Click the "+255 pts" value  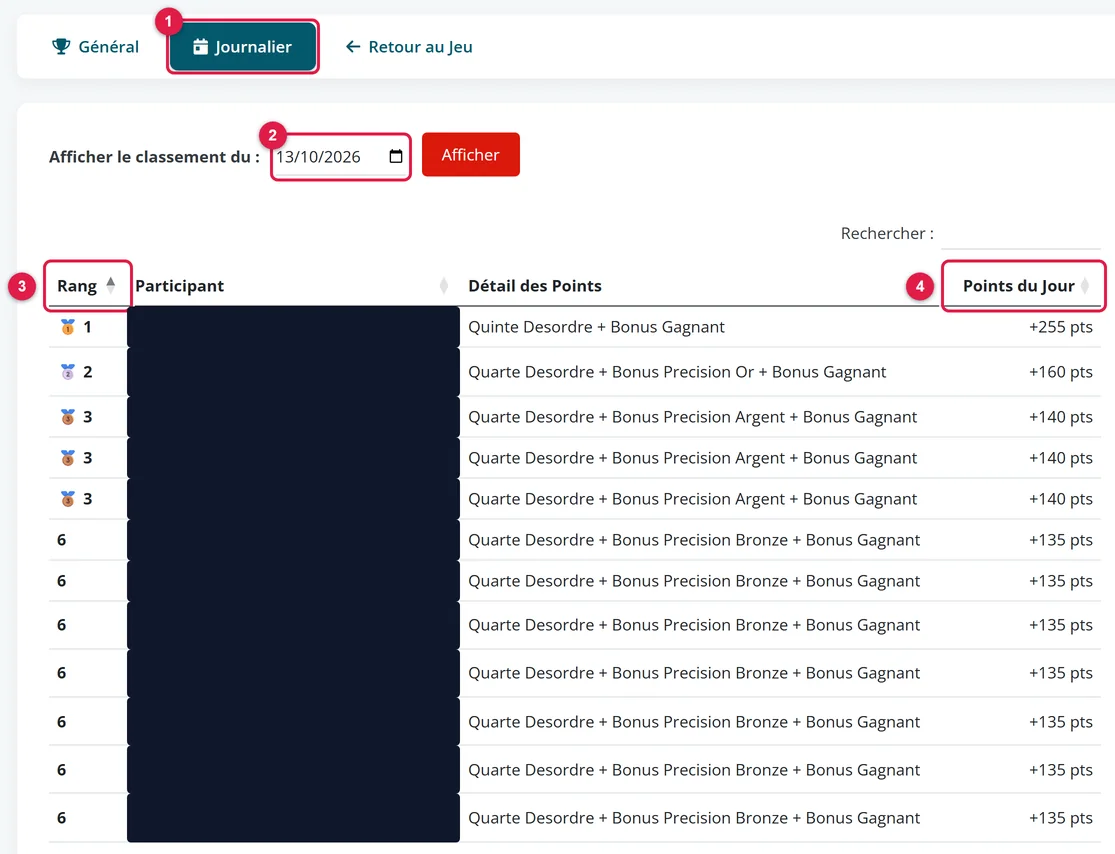(x=1060, y=327)
